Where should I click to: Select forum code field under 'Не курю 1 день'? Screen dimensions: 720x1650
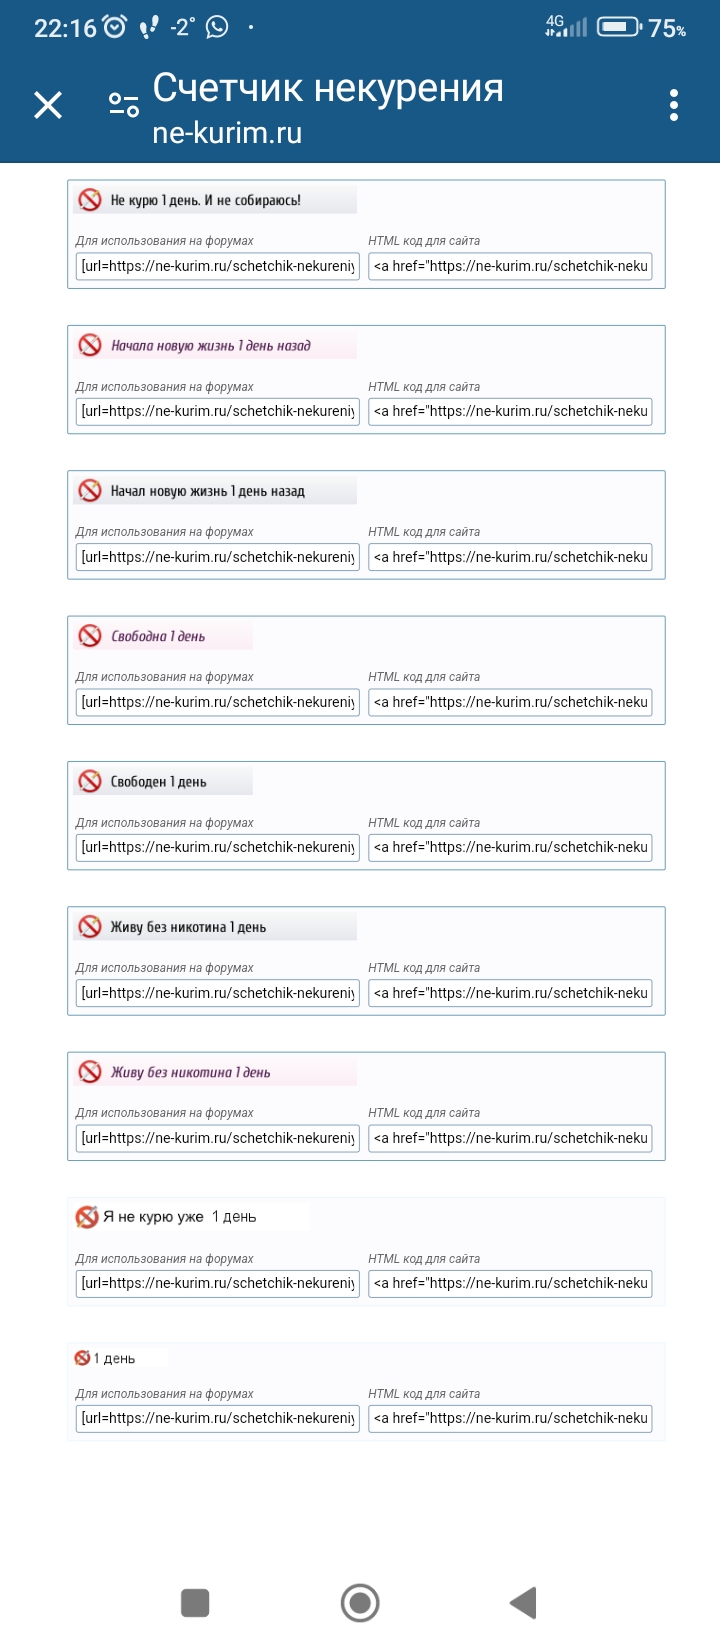point(217,266)
